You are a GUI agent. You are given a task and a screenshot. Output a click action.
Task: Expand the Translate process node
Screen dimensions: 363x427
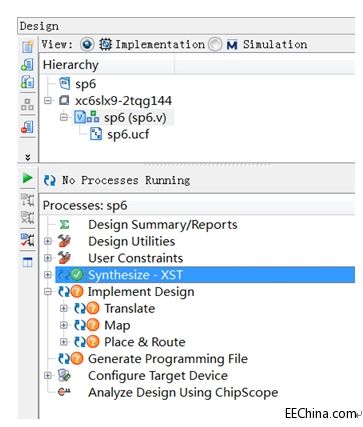tap(64, 308)
